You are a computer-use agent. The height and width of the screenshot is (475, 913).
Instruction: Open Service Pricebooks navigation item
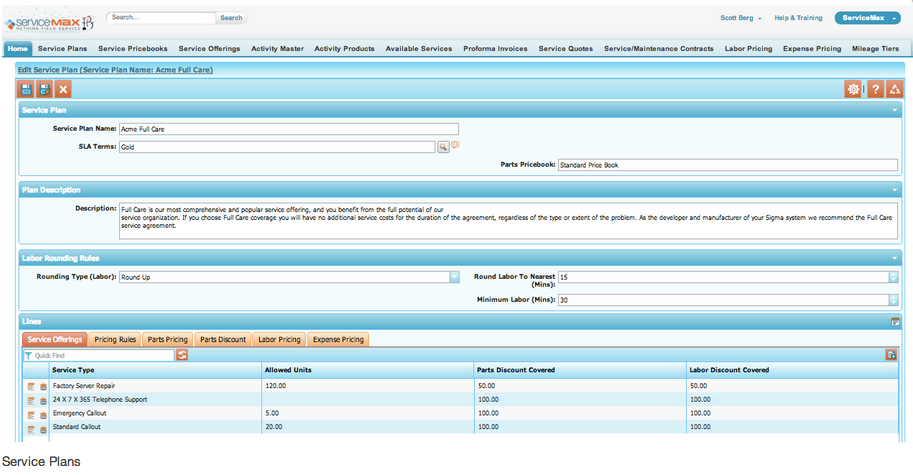point(133,49)
